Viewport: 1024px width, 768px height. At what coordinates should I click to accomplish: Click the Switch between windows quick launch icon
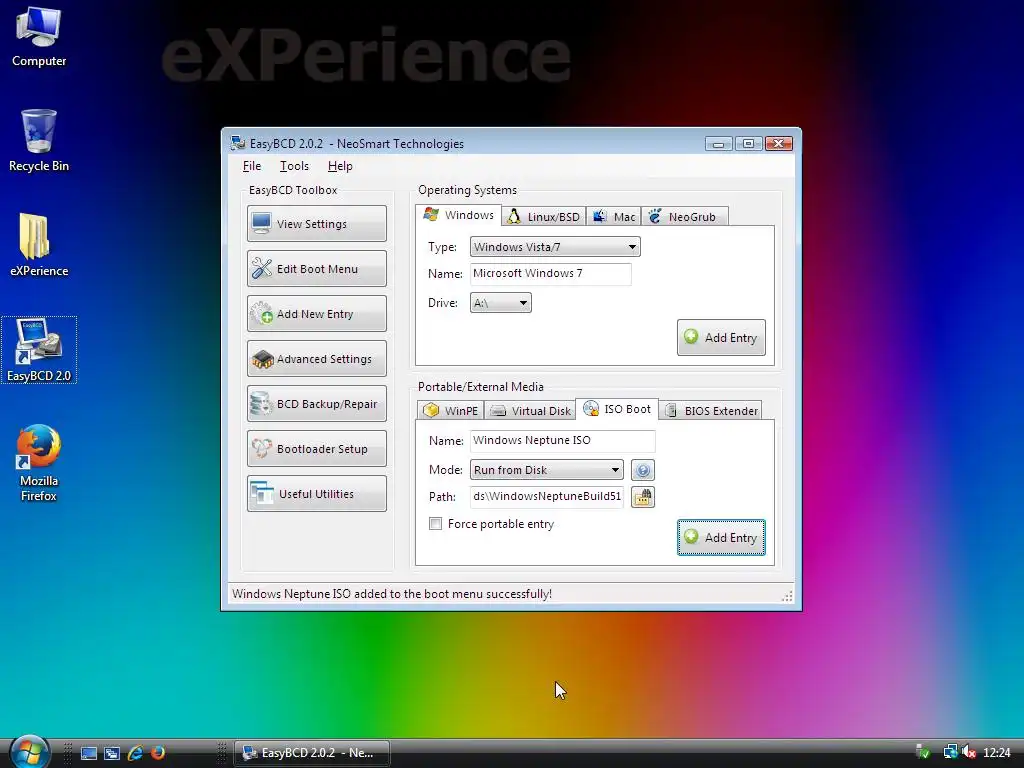[x=112, y=753]
